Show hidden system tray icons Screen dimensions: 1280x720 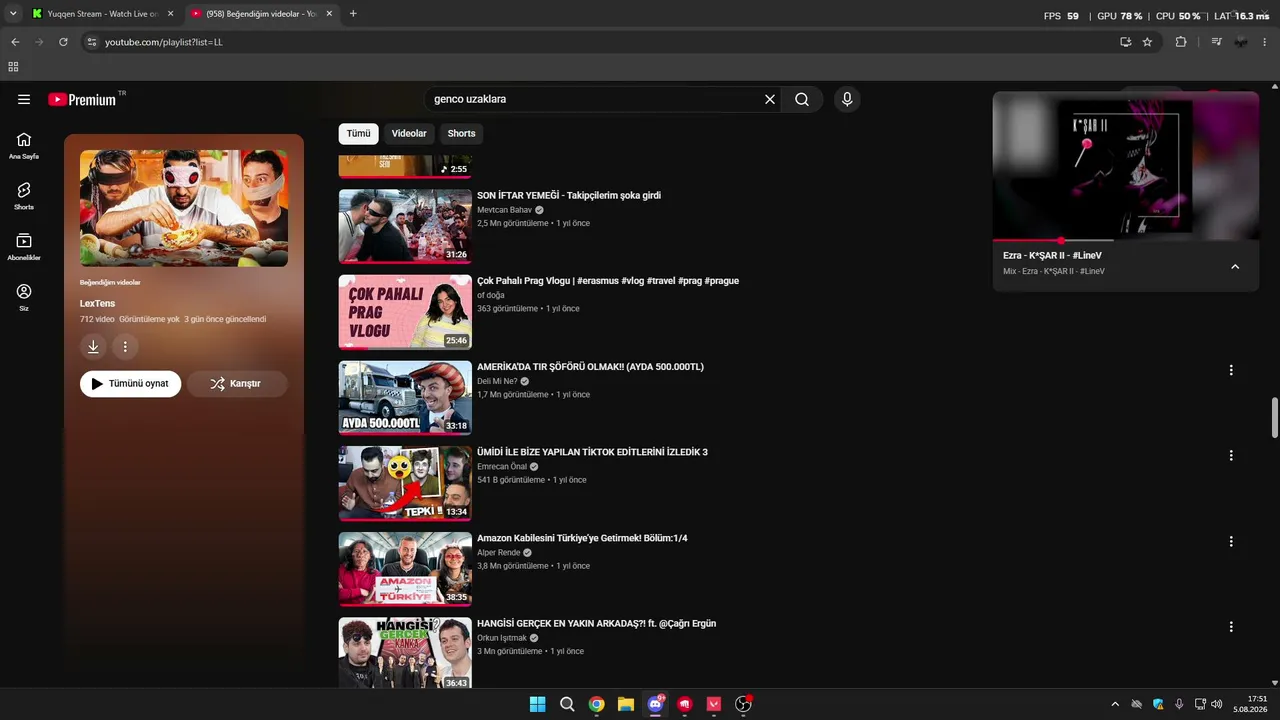click(x=1115, y=704)
